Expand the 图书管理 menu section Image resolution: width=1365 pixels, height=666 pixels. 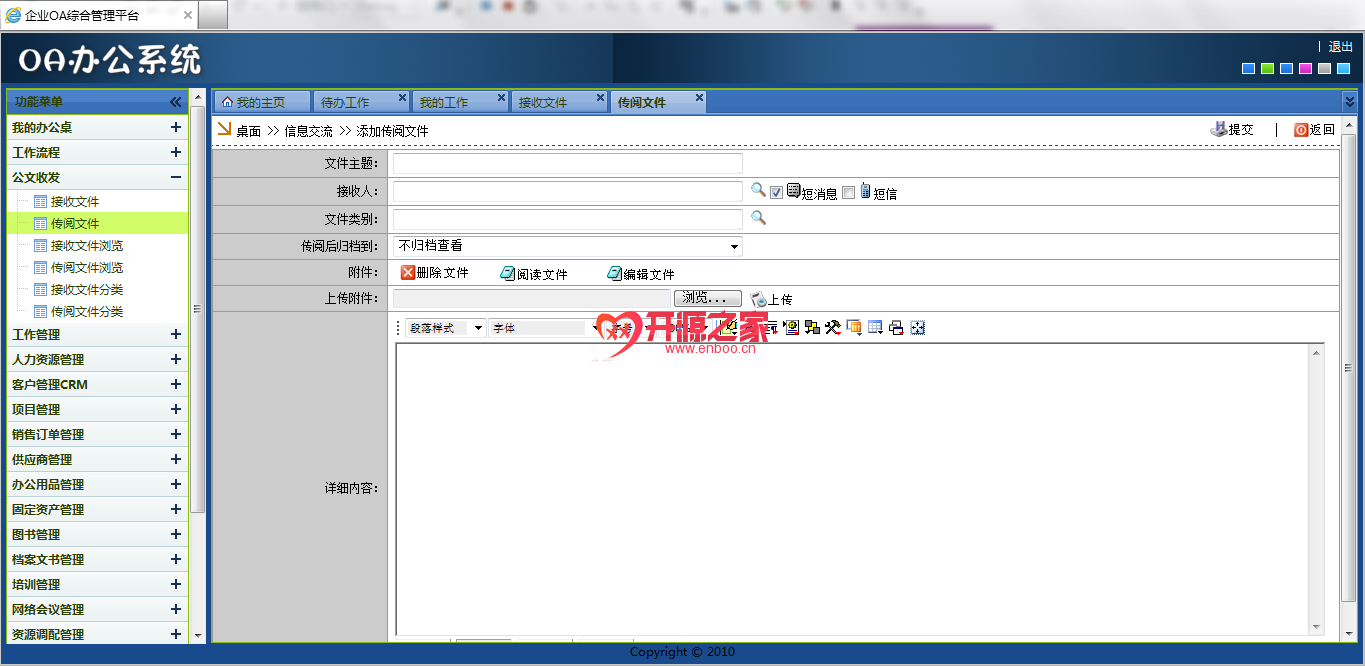(x=176, y=534)
